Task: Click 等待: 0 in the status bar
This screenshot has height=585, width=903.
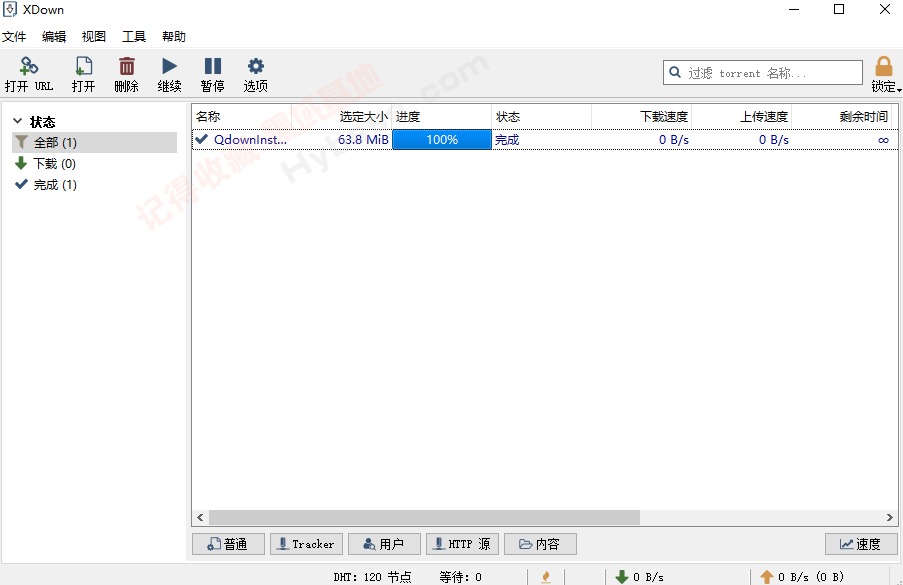Action: point(461,577)
